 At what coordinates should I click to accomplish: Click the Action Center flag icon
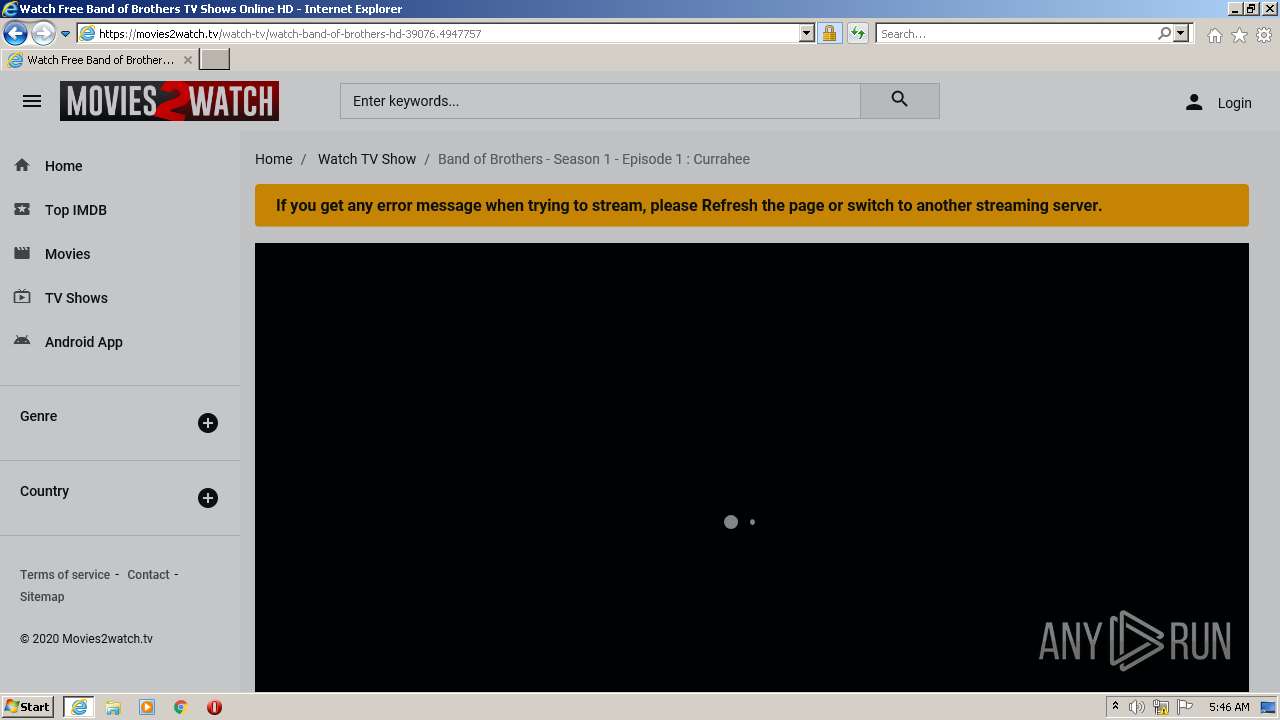(x=1185, y=707)
